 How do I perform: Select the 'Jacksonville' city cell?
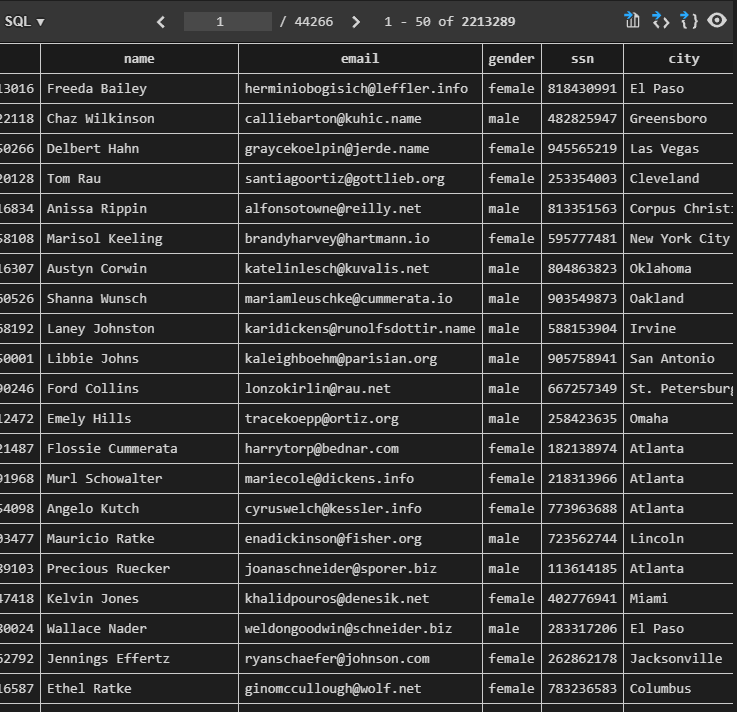tap(680, 658)
